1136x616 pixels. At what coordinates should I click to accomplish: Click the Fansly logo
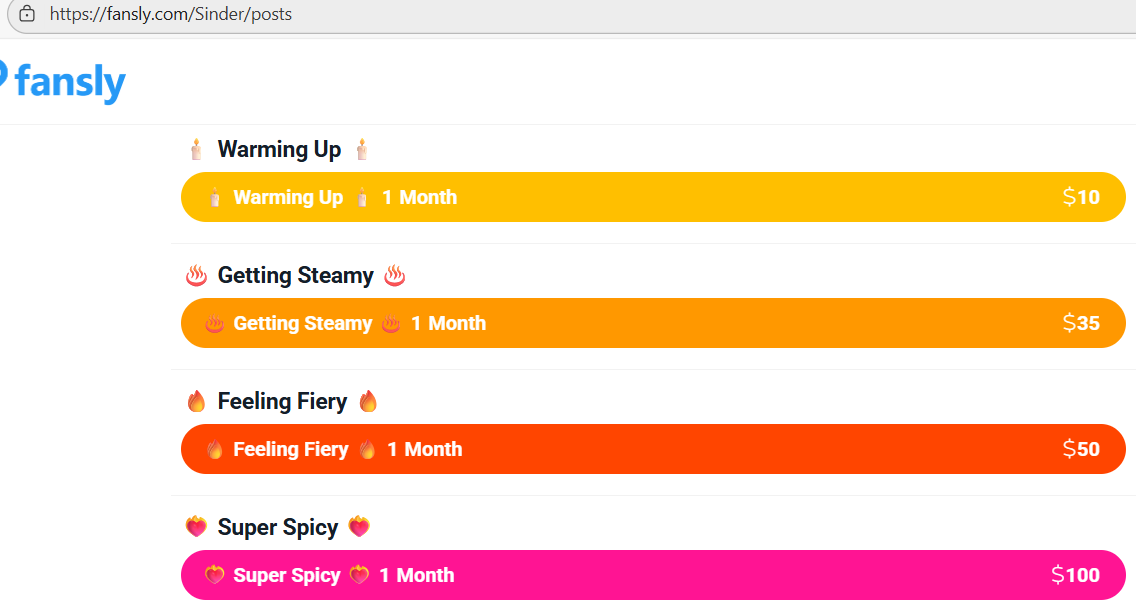click(62, 82)
